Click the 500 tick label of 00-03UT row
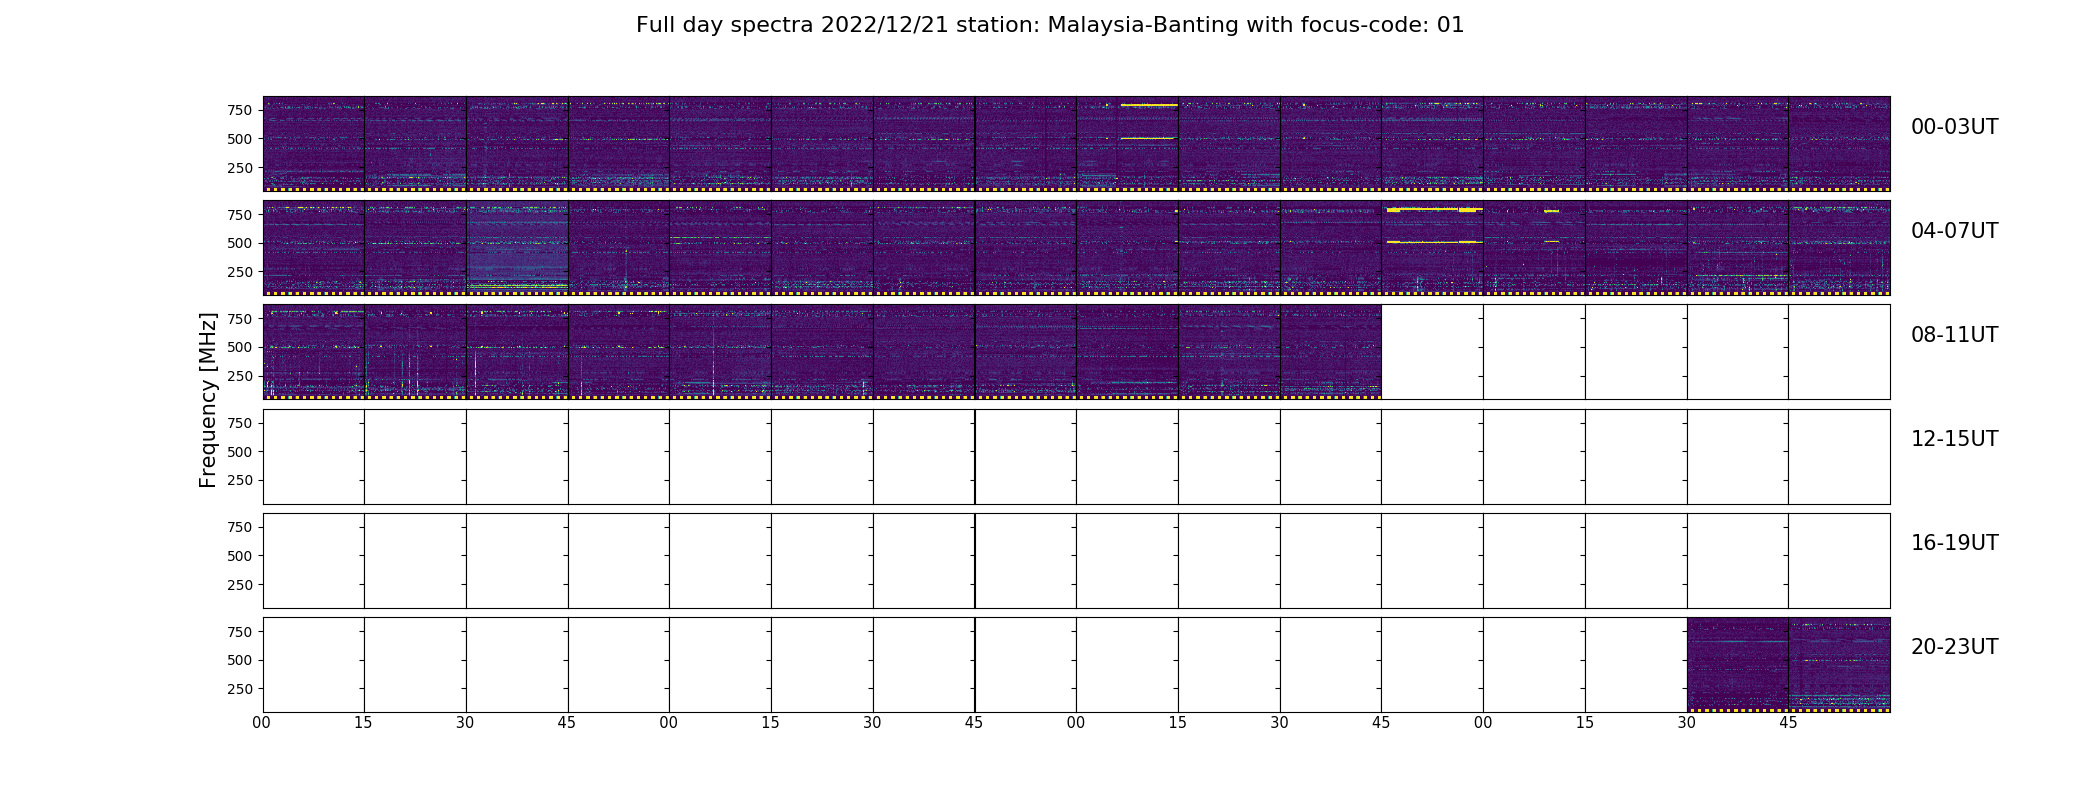The height and width of the screenshot is (800, 2100). pos(239,139)
